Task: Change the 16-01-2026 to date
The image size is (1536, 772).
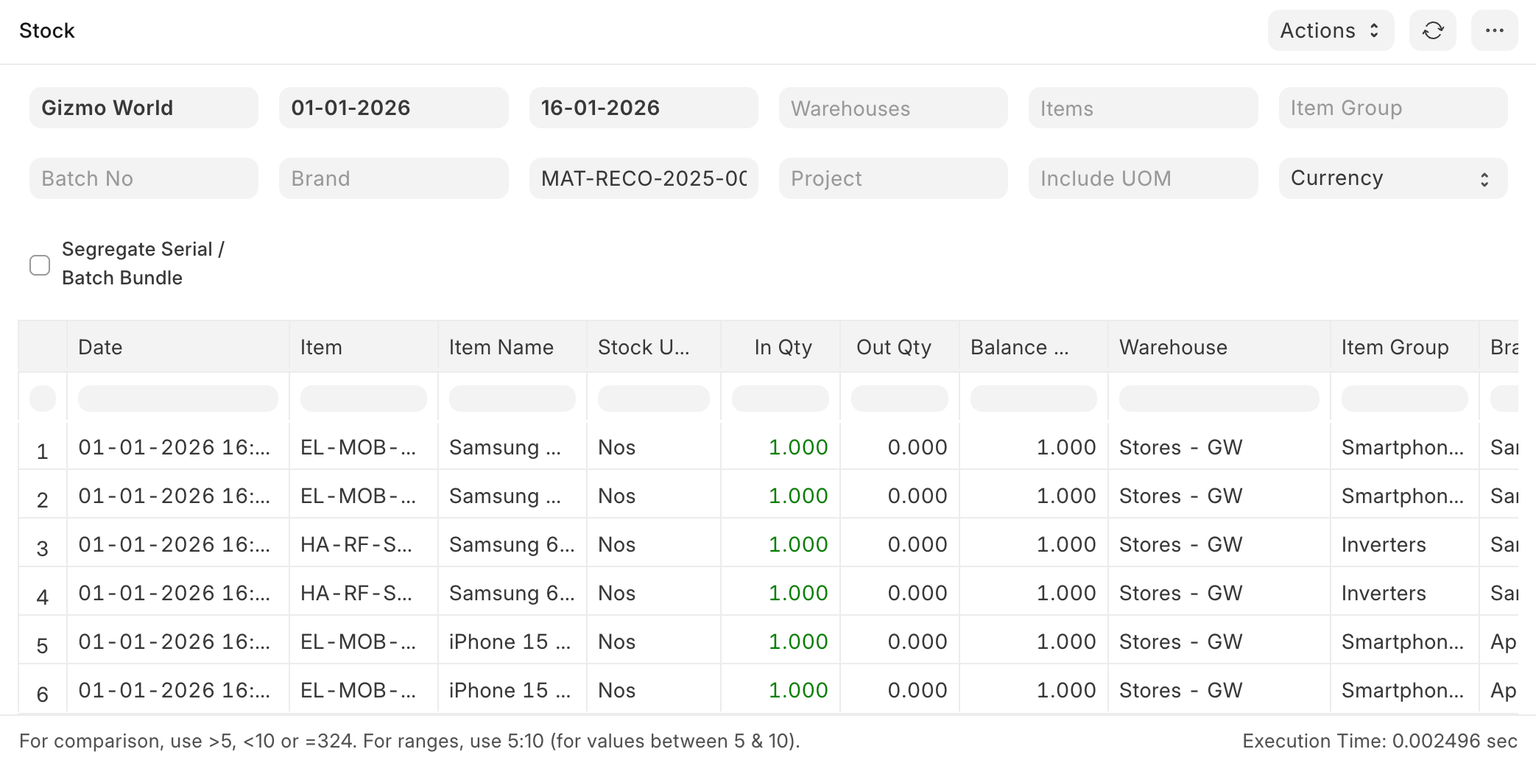Action: point(643,108)
